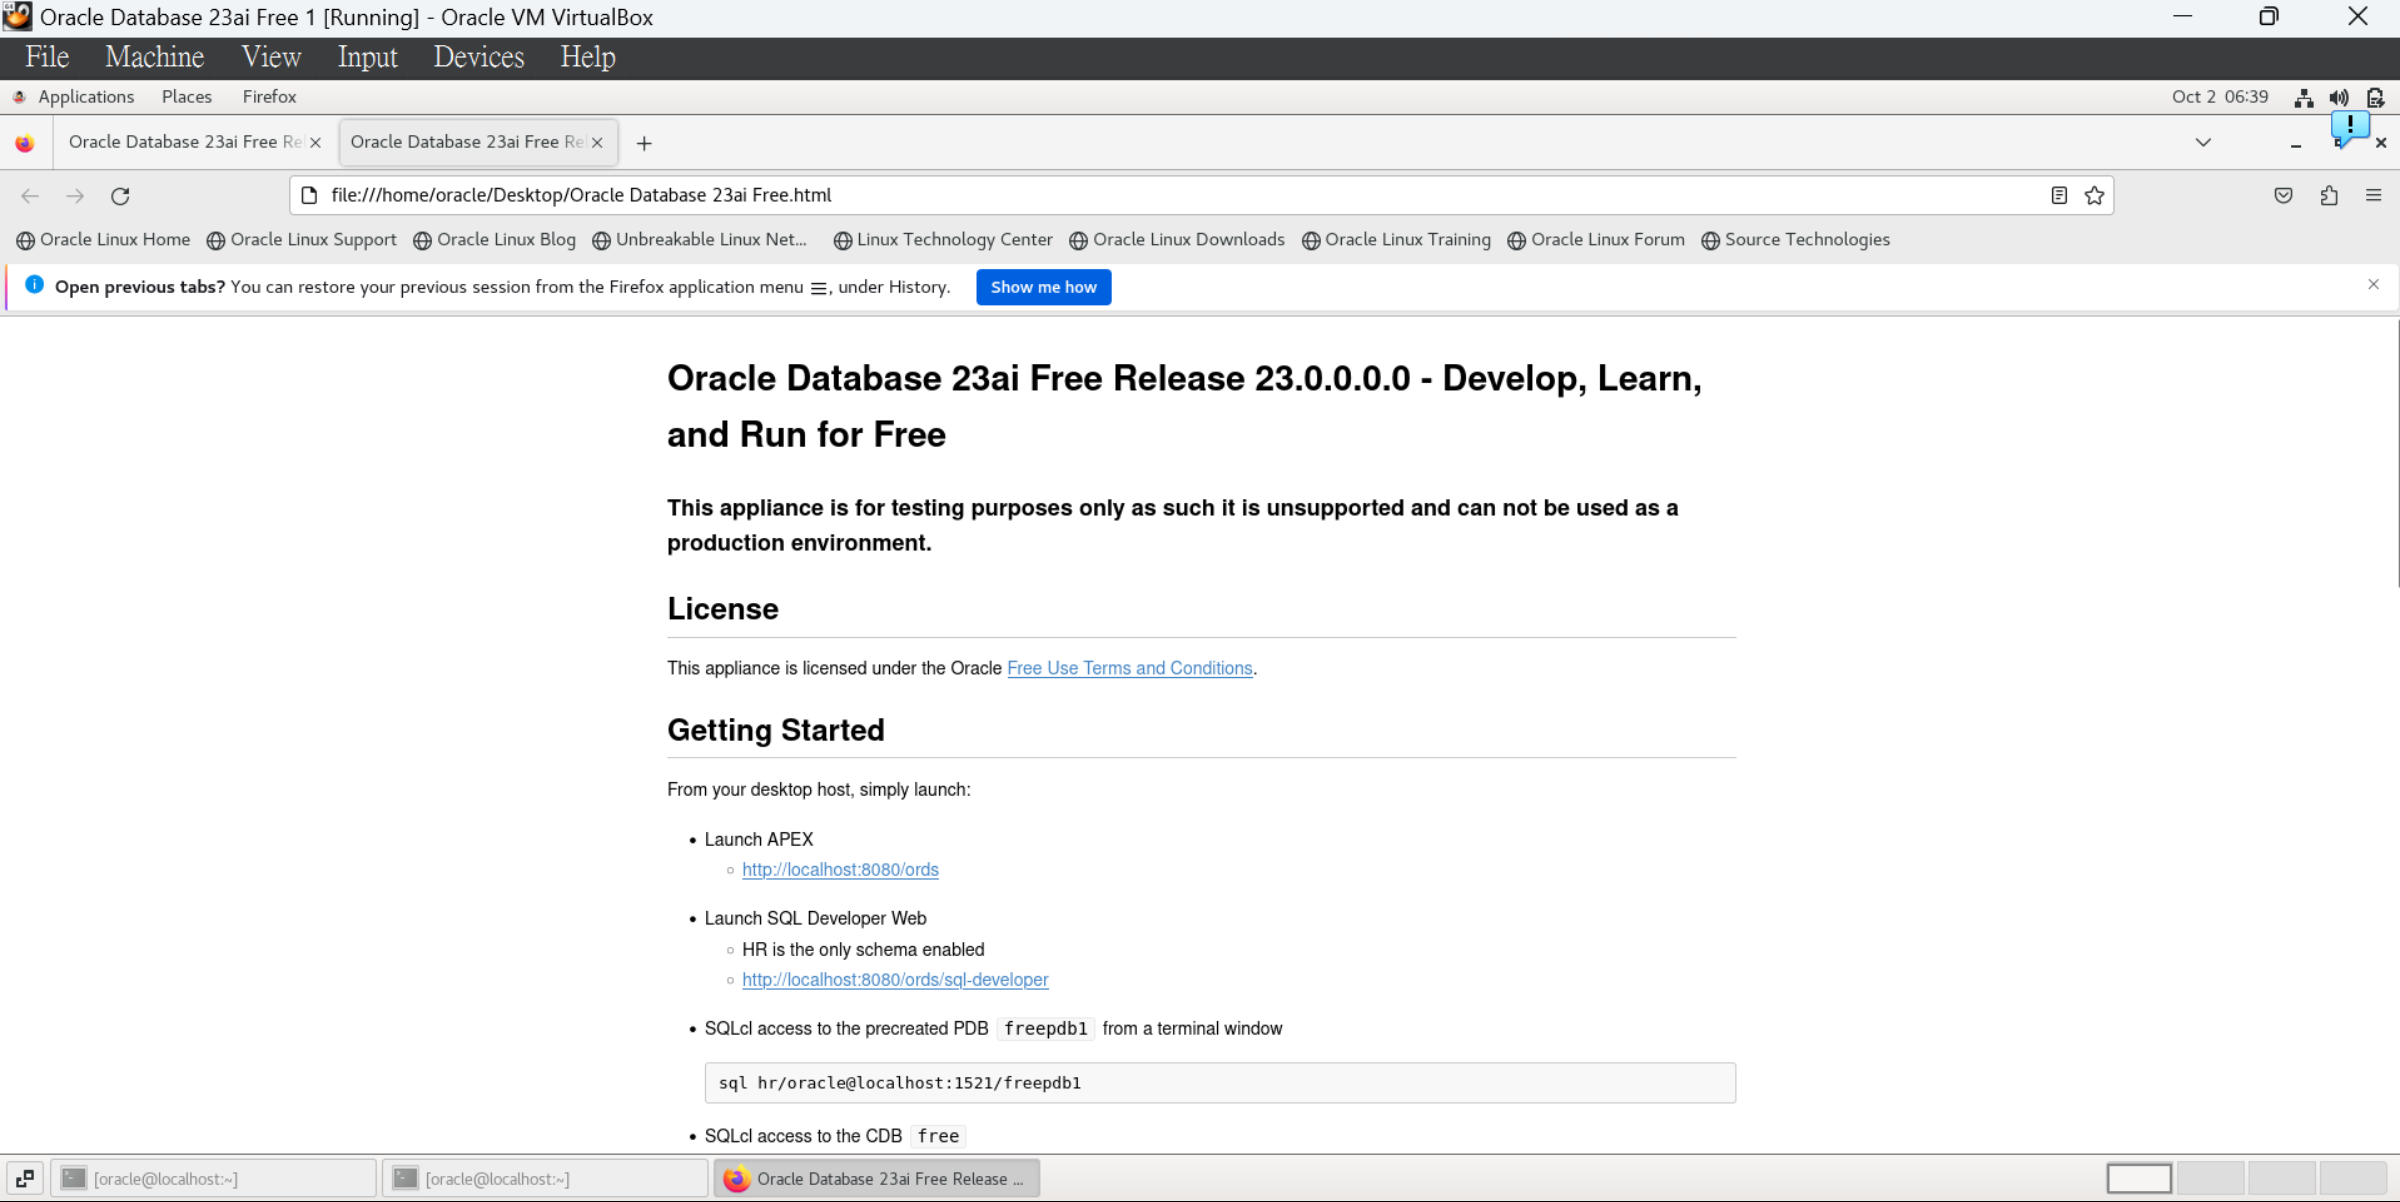Click the network connection tray icon

[2304, 97]
